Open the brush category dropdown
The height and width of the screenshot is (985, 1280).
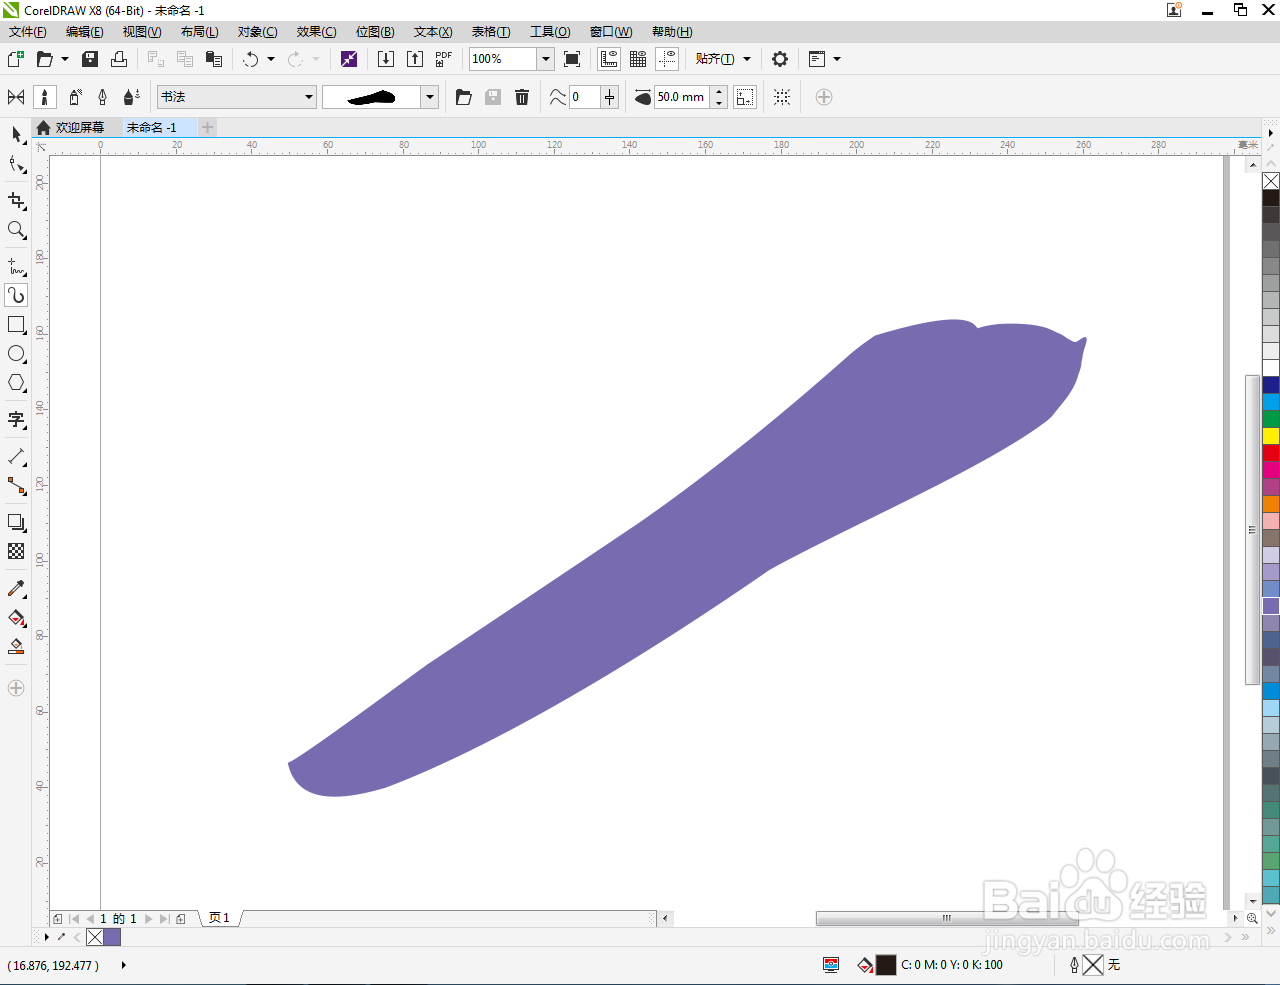[x=309, y=97]
